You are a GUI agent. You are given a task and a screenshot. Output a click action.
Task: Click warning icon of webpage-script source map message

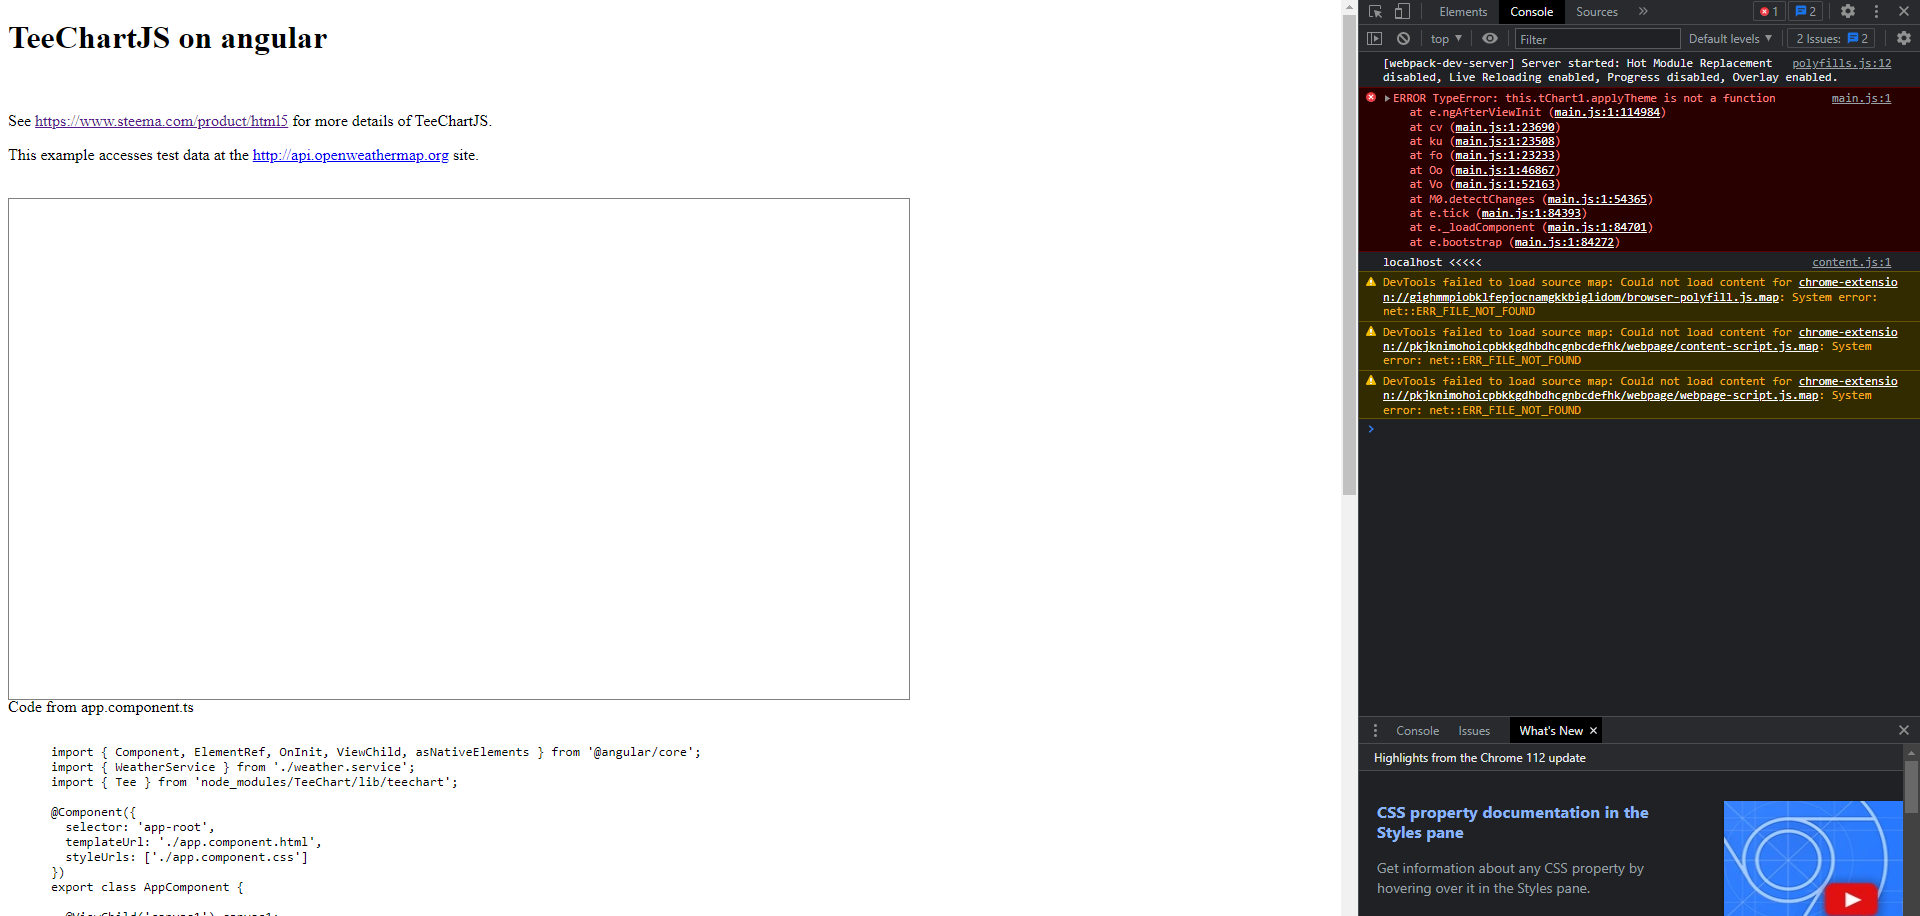coord(1371,380)
